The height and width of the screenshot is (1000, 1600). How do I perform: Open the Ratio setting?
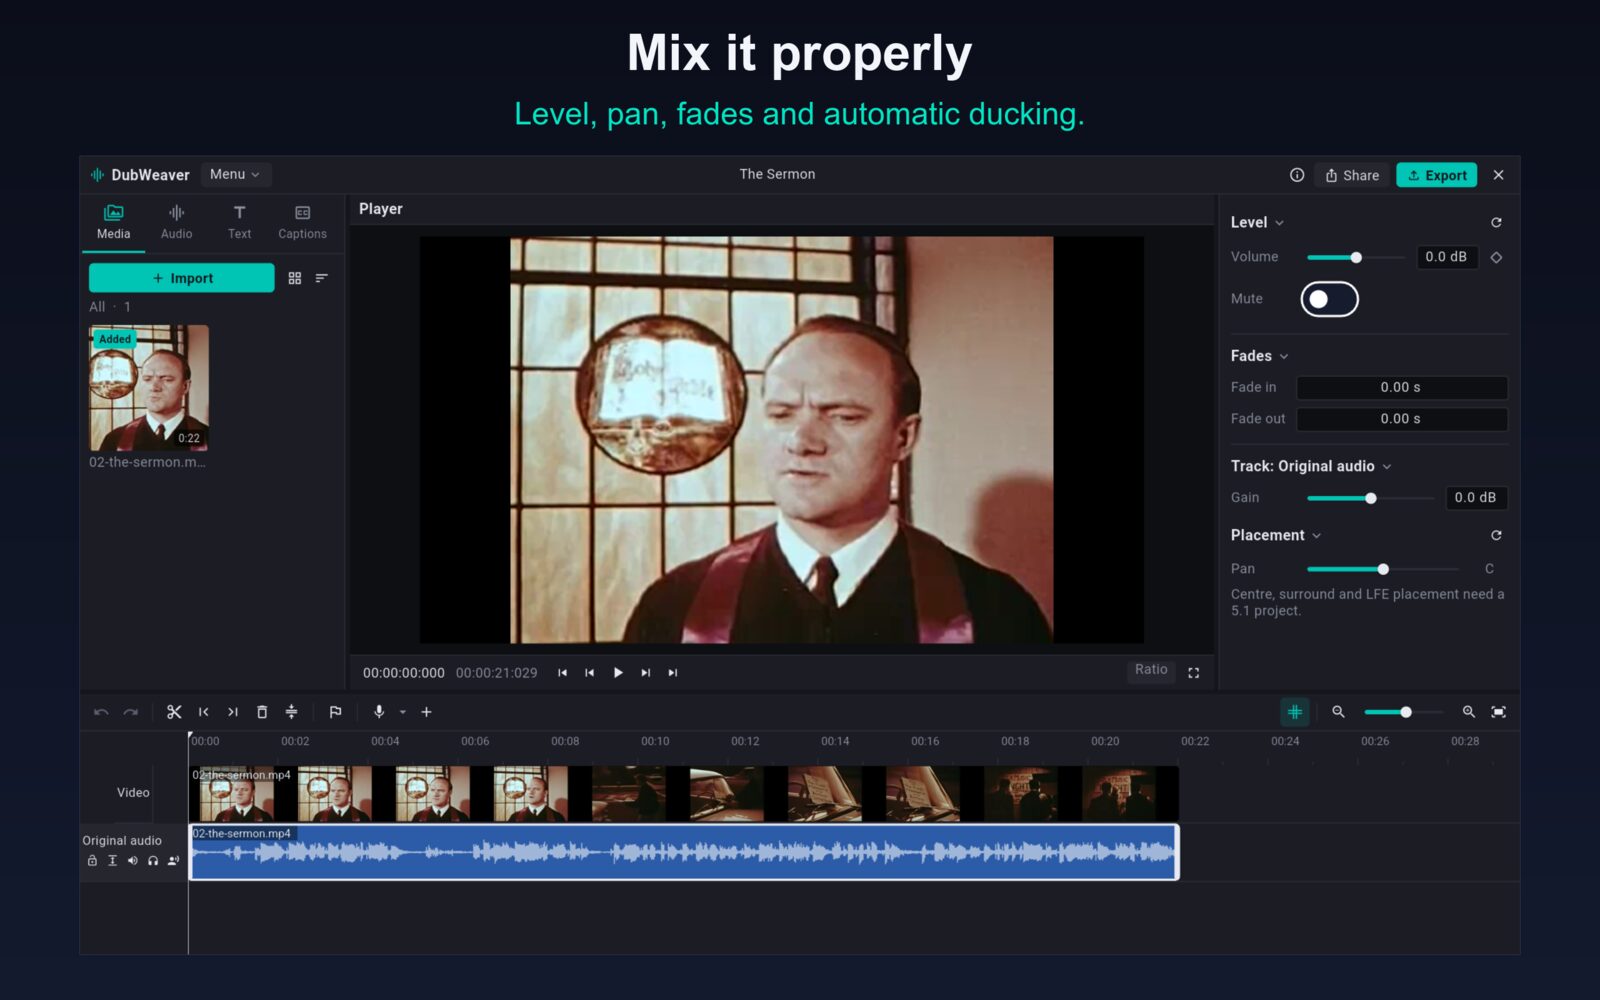click(1151, 670)
